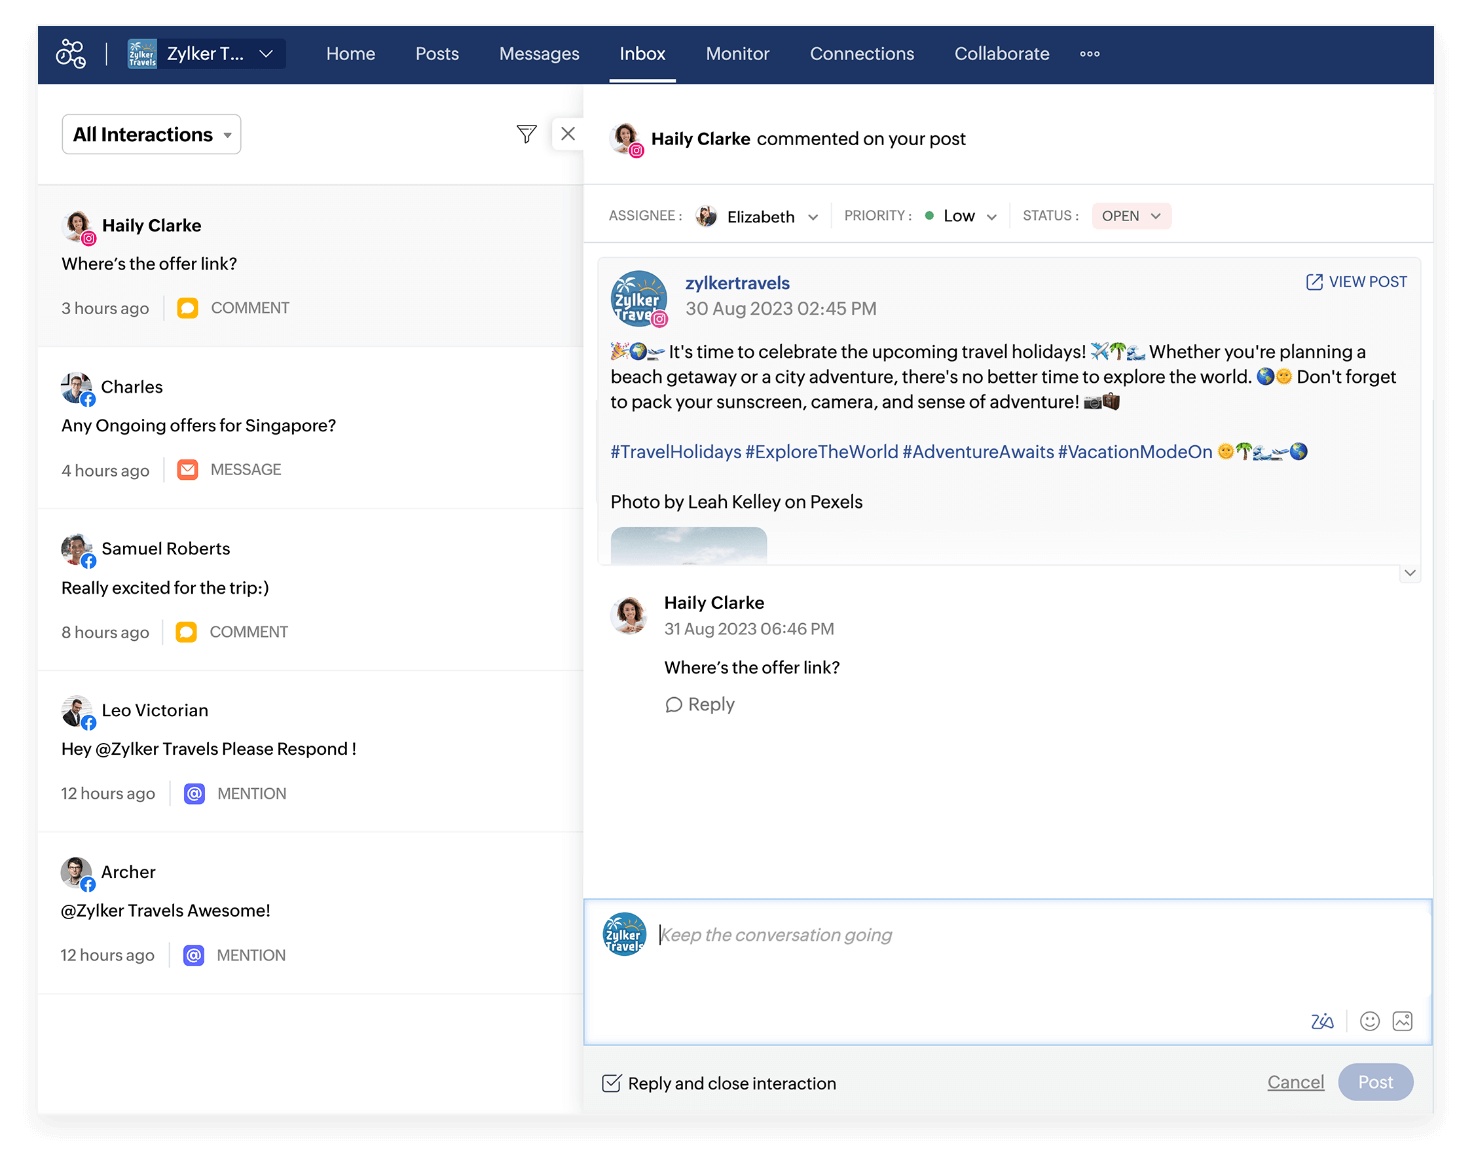Open the emoji picker in reply box
The width and height of the screenshot is (1472, 1164).
[x=1370, y=1021]
